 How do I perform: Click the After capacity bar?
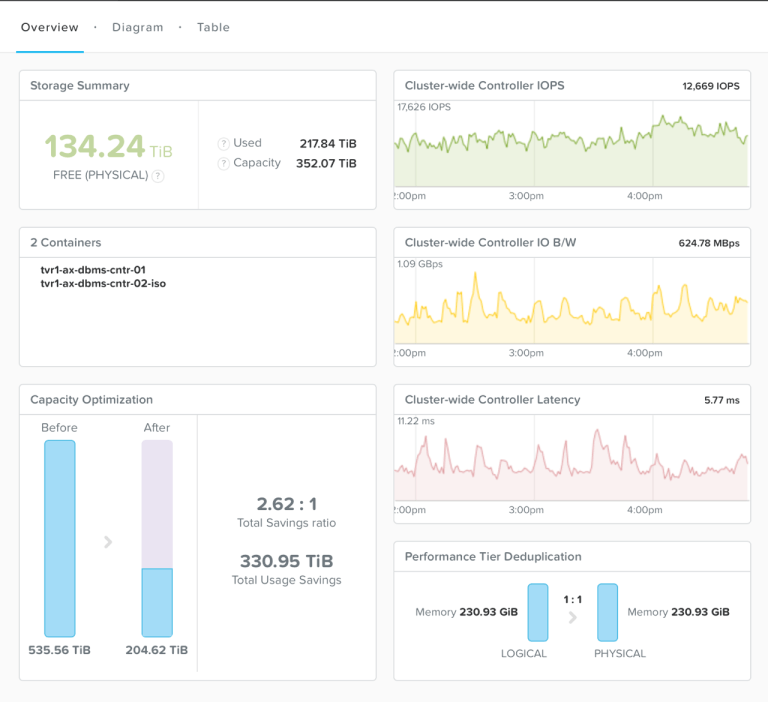coord(157,538)
